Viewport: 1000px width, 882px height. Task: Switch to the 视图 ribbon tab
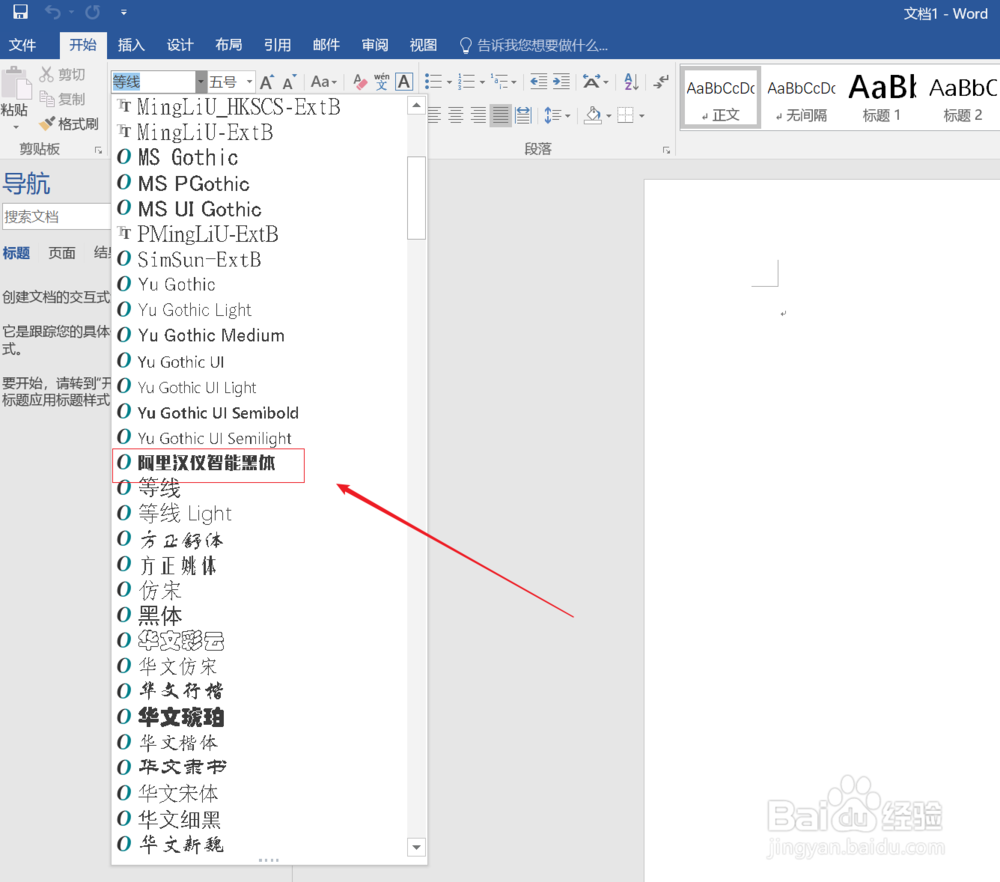pos(423,45)
